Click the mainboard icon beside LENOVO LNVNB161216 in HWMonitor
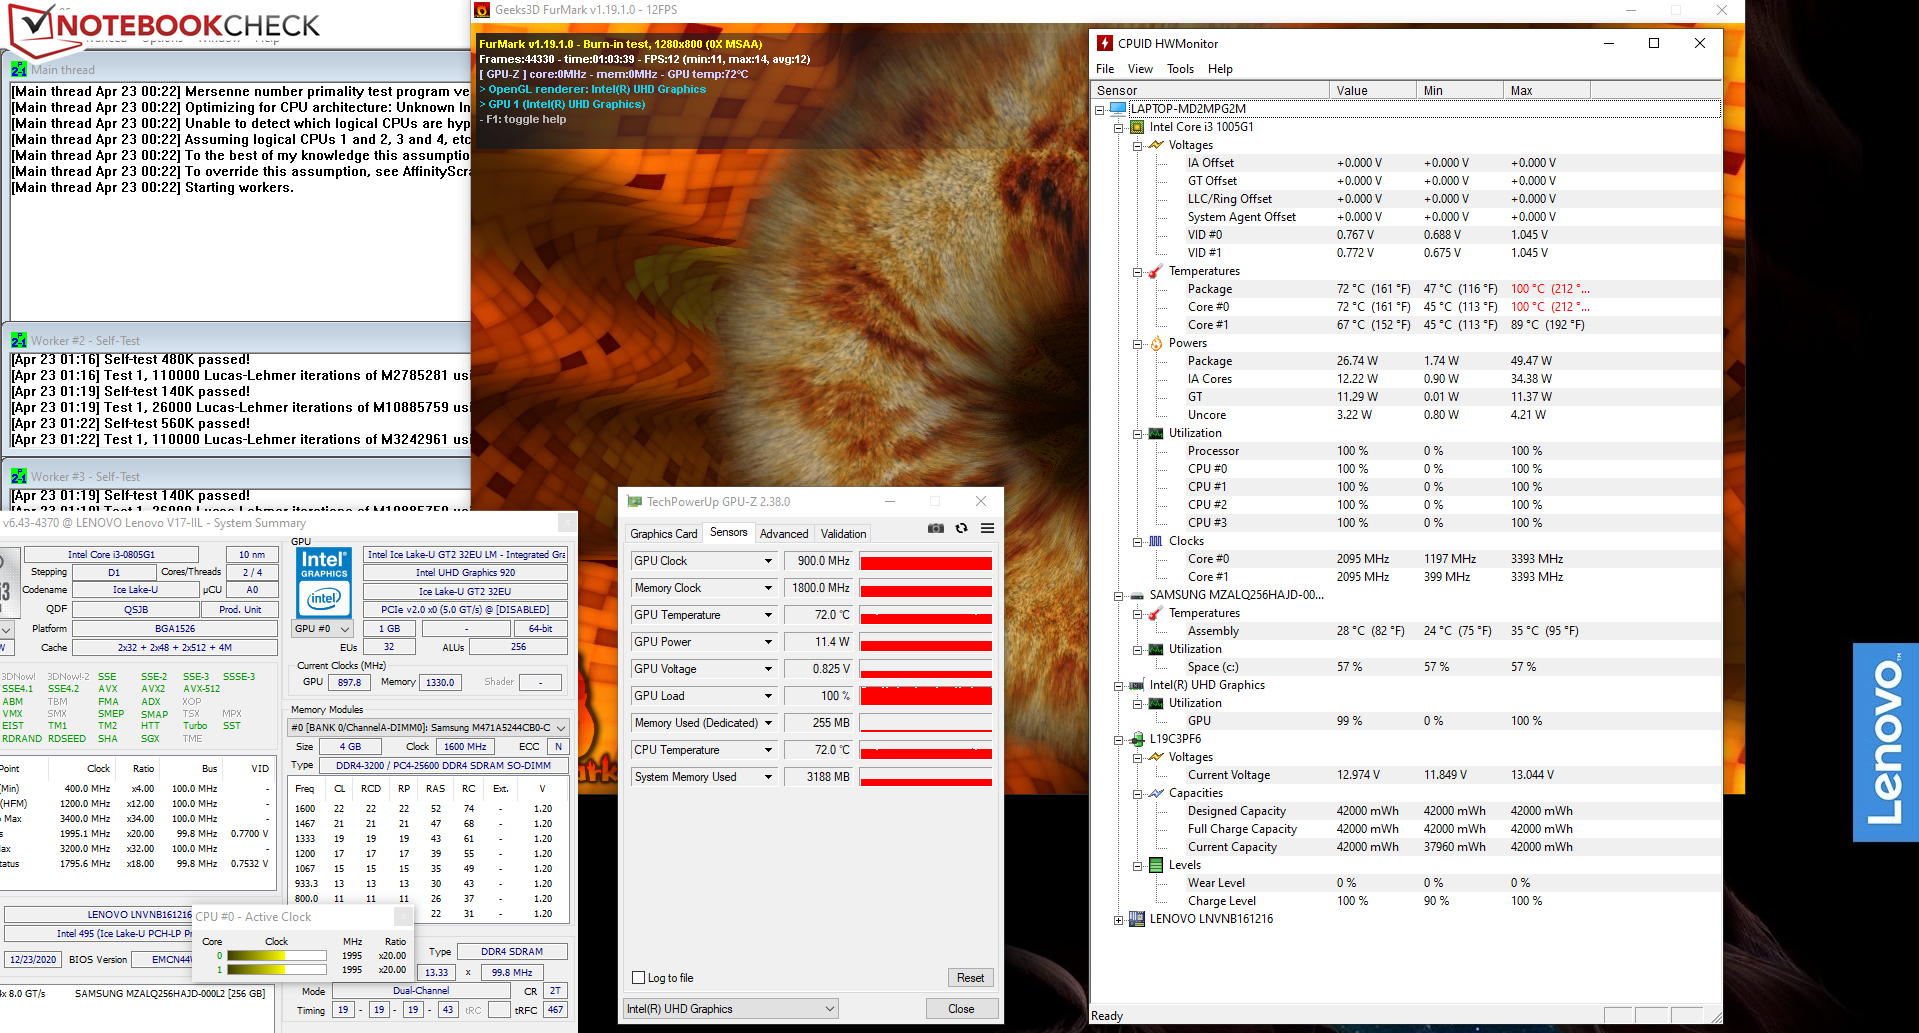 1136,919
